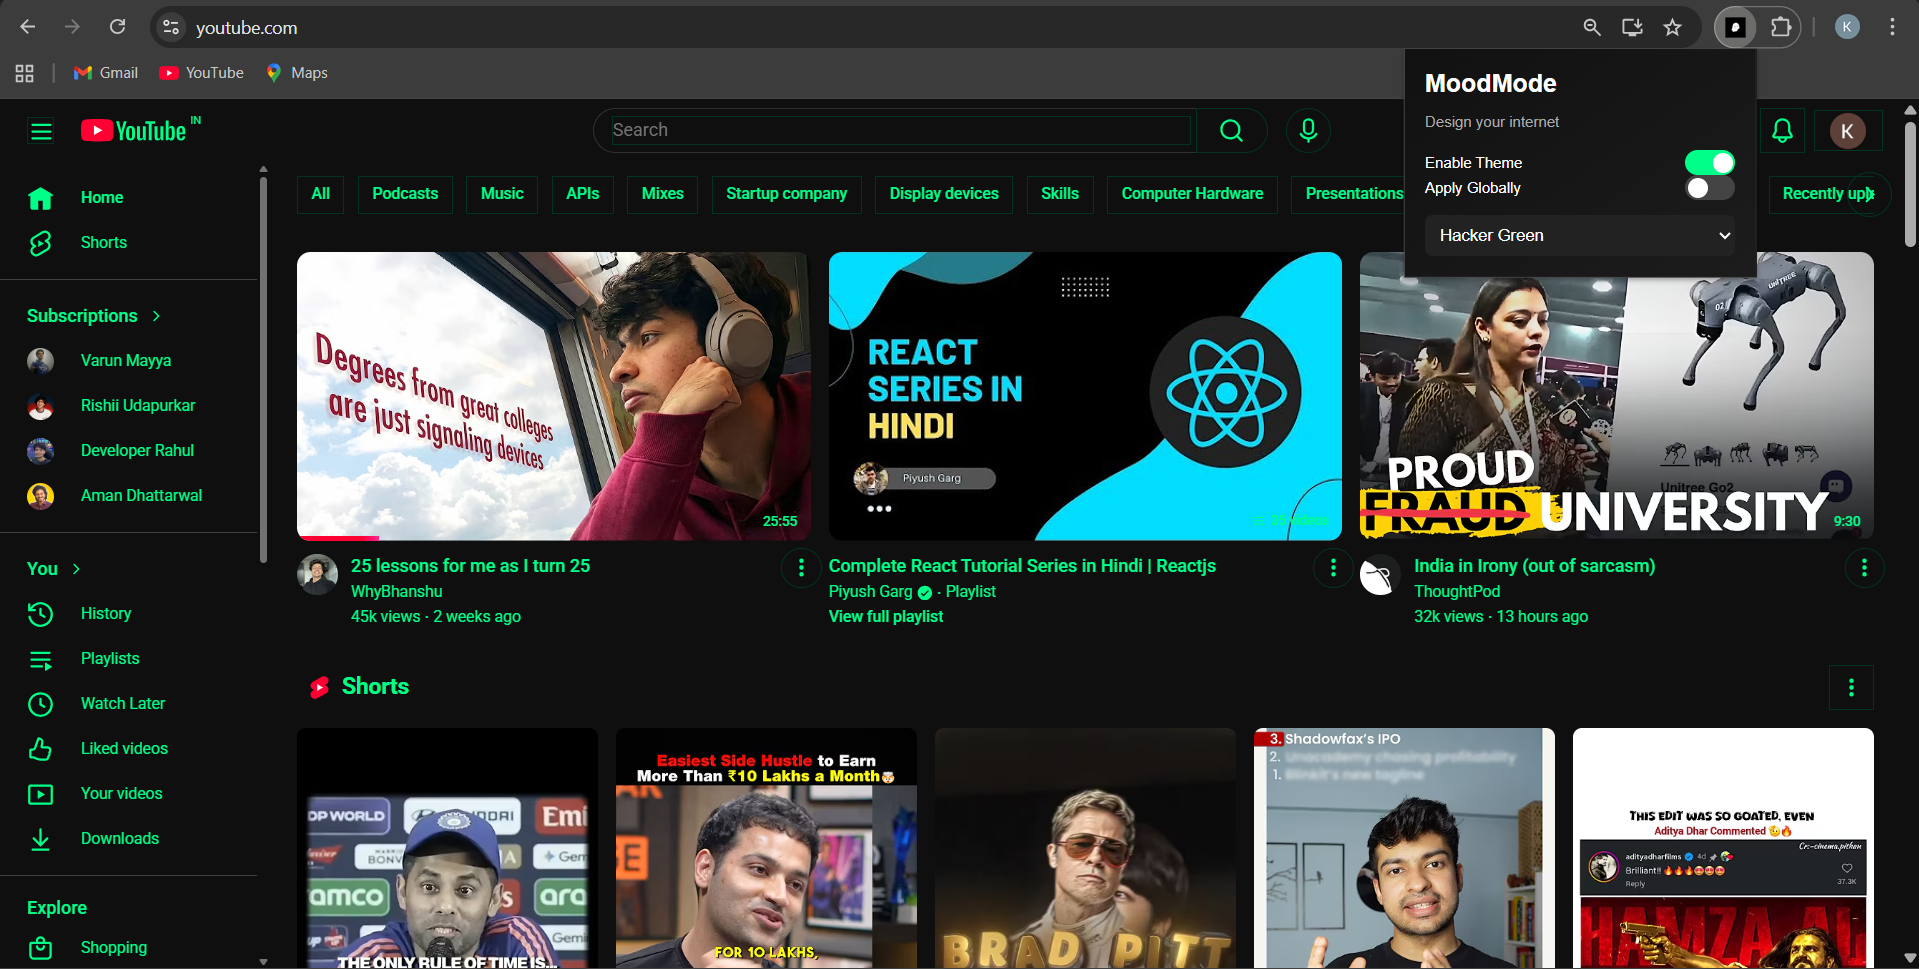Viewport: 1919px width, 969px height.
Task: Open the Hacker Green theme dropdown
Action: (1581, 236)
